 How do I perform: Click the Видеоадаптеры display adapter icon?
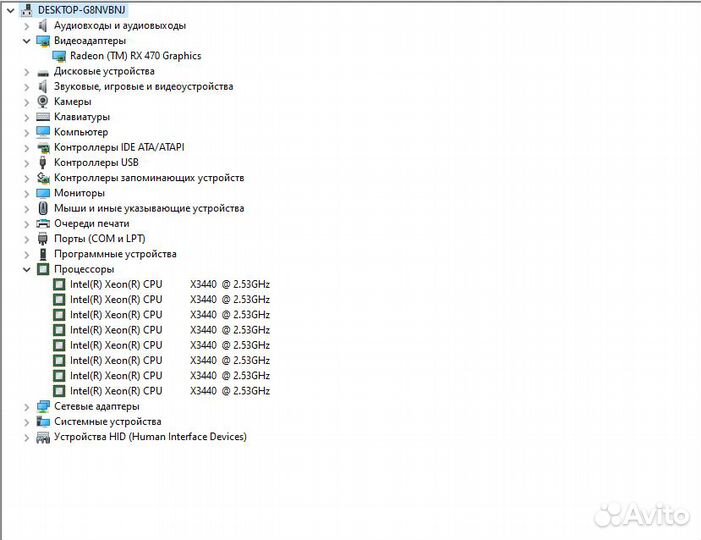click(43, 41)
